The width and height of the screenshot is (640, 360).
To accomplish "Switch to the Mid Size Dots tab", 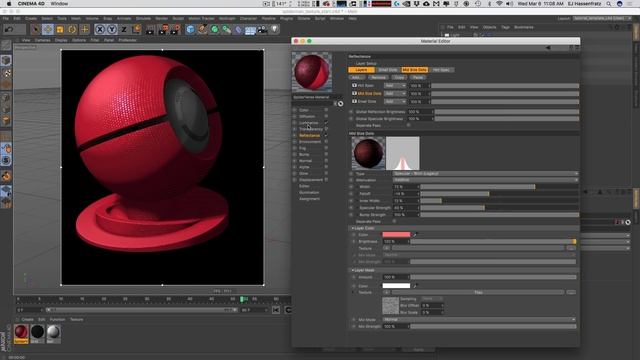I will coord(414,70).
